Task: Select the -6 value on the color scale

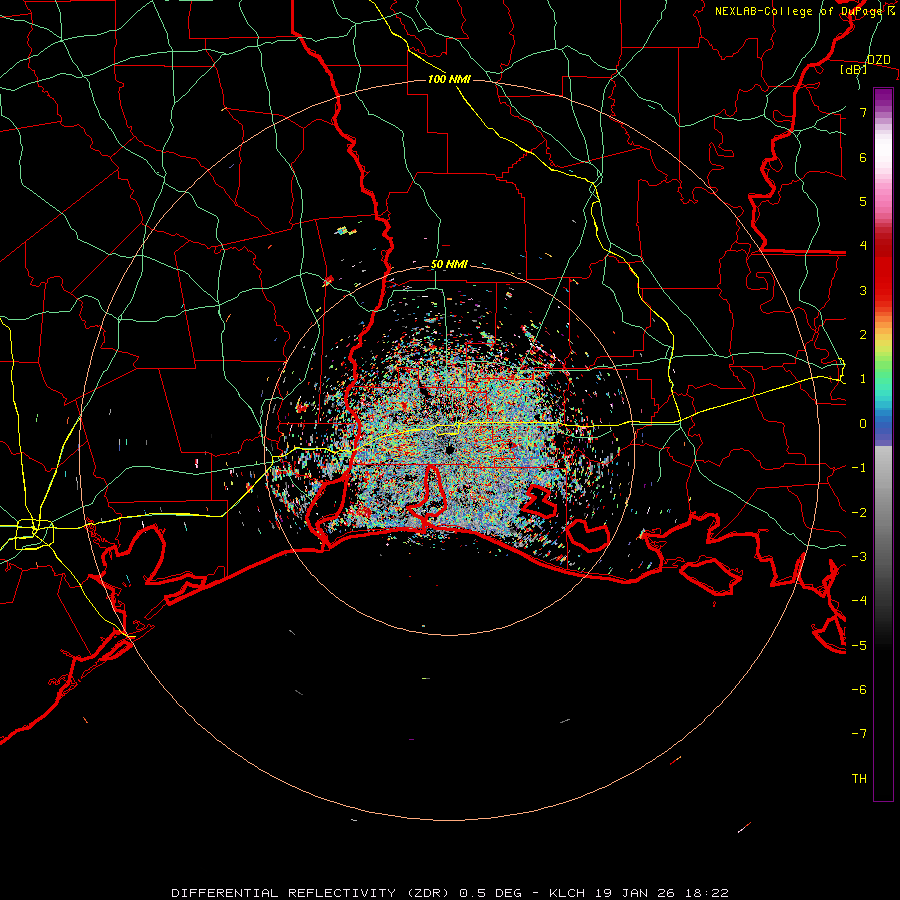Action: [859, 690]
